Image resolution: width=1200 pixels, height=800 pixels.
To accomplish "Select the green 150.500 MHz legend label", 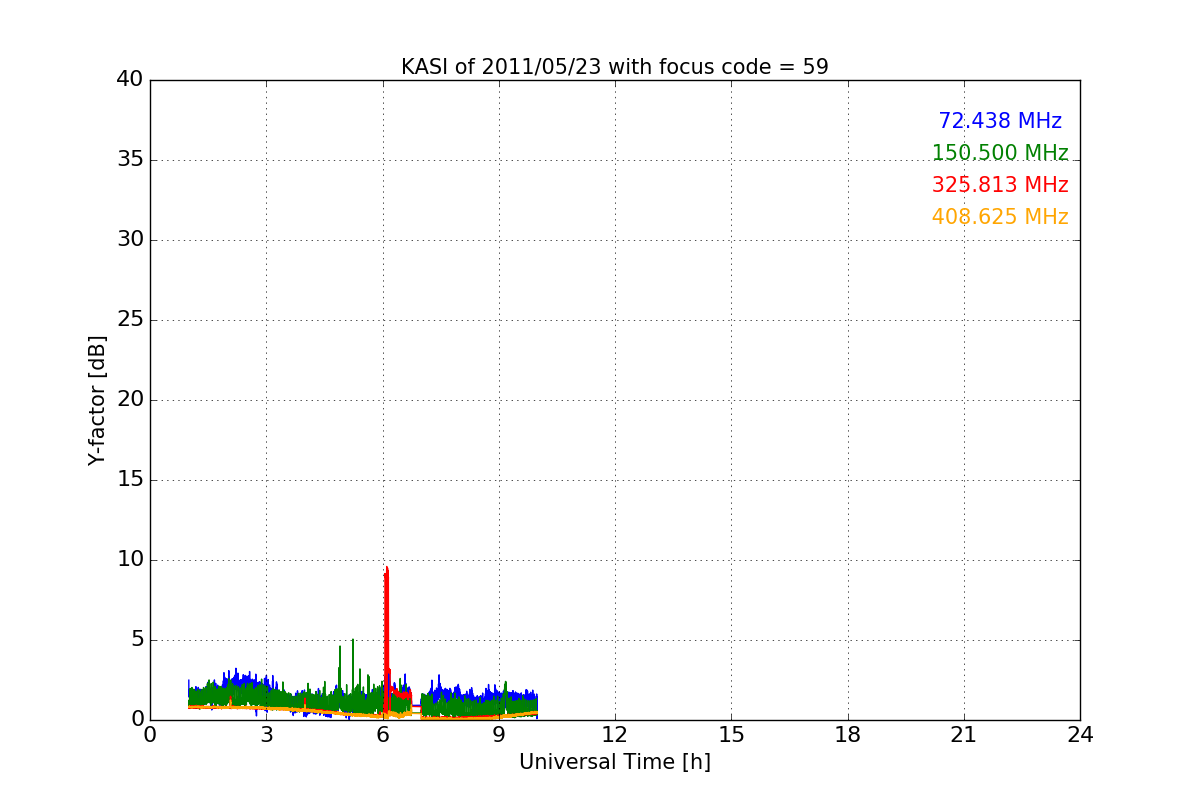I will click(x=1000, y=153).
